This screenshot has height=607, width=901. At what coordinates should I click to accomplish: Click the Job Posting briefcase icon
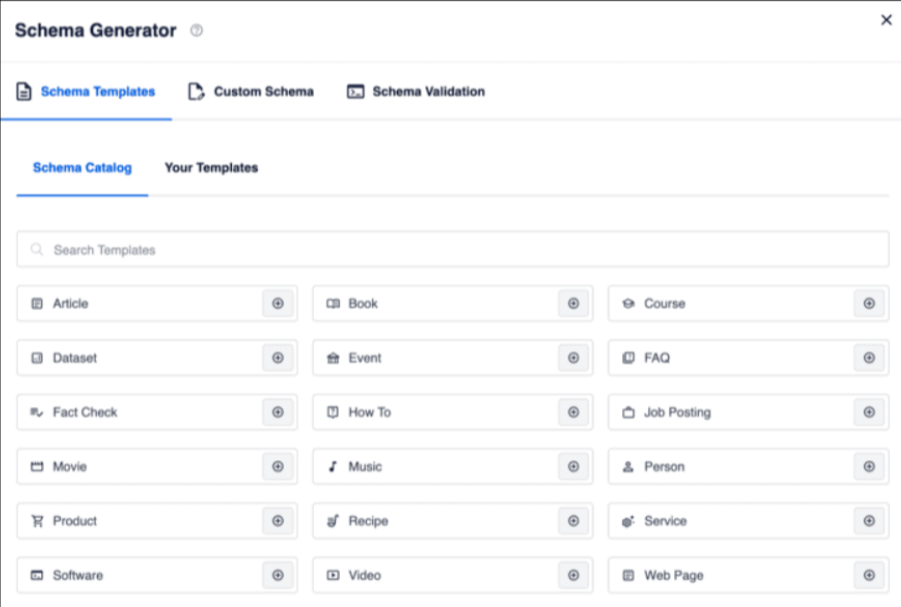click(629, 412)
